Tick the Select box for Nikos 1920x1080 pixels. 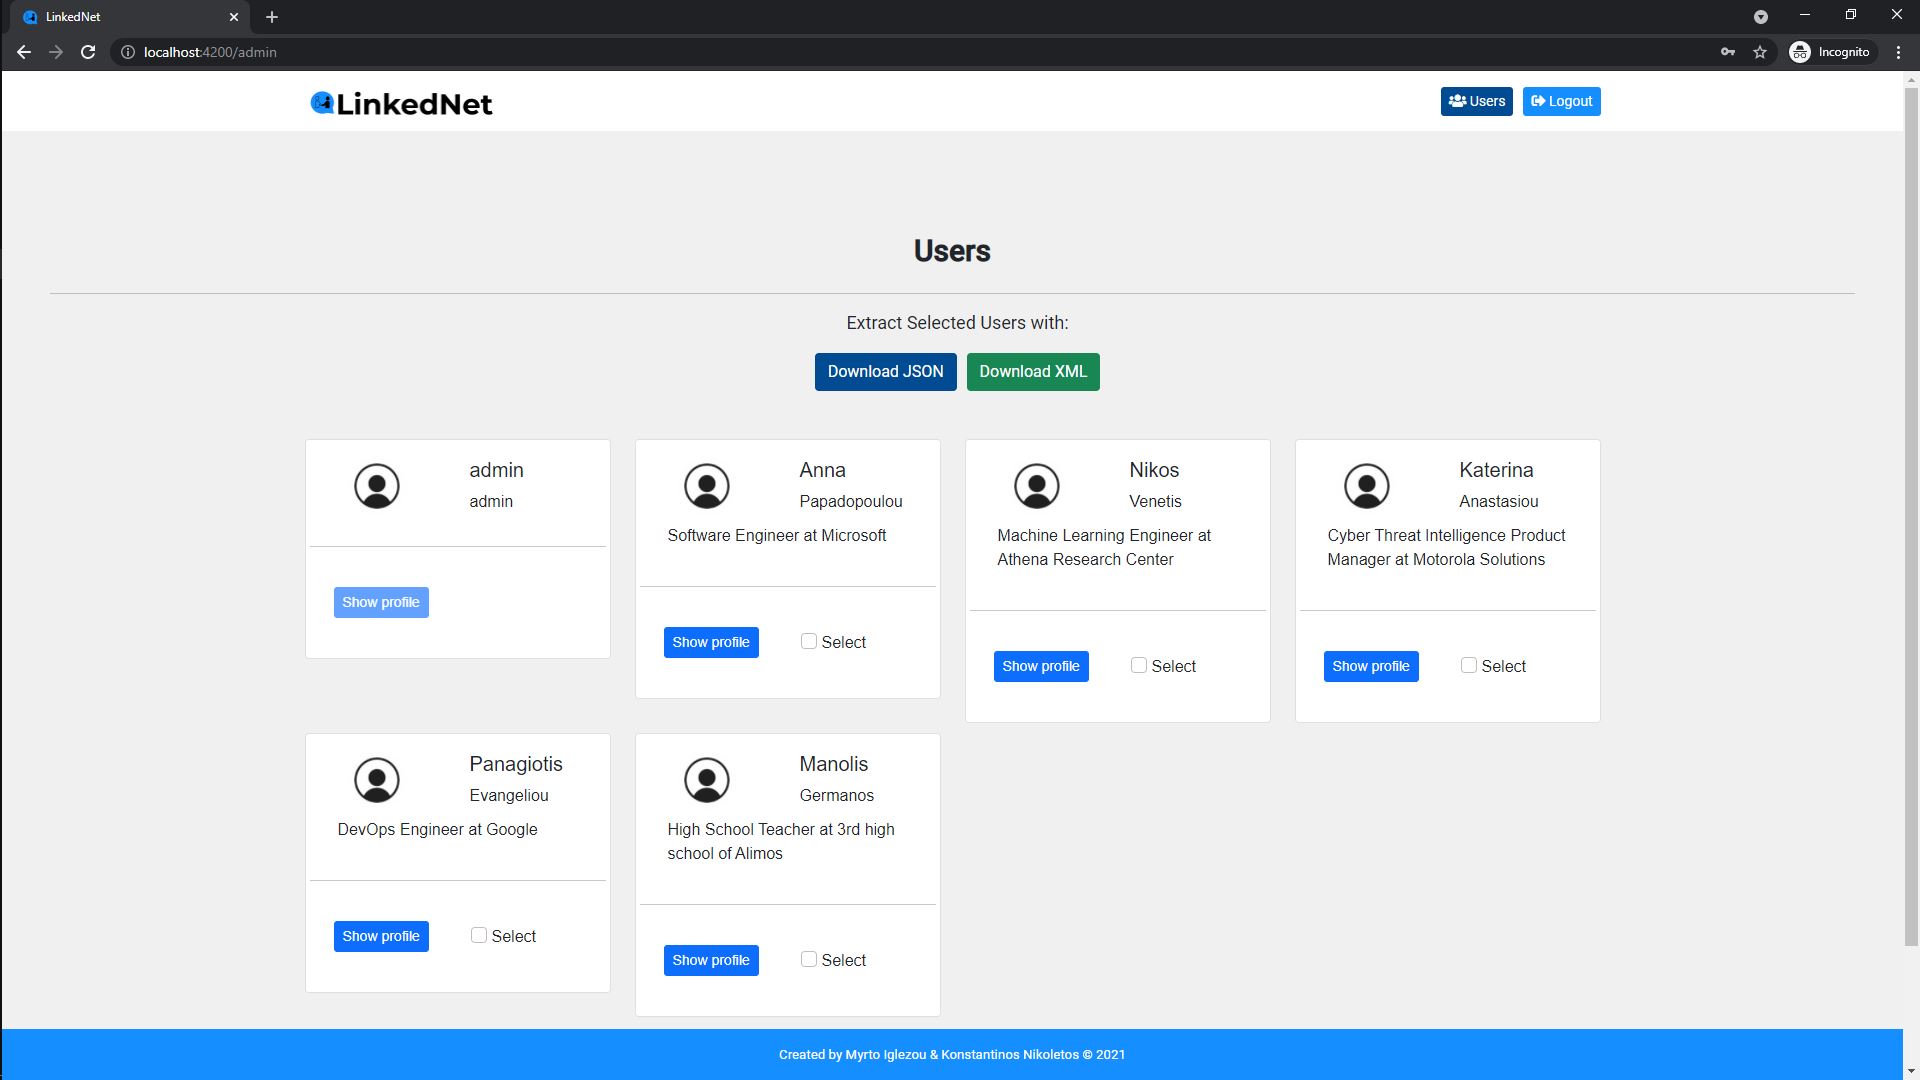point(1139,665)
